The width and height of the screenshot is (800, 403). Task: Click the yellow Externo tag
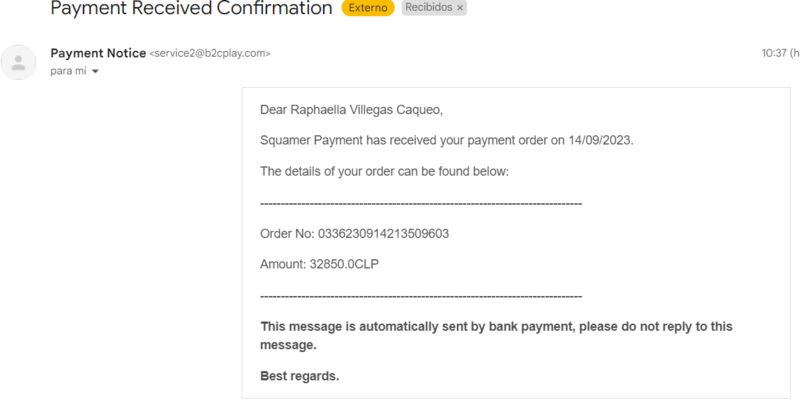click(368, 8)
